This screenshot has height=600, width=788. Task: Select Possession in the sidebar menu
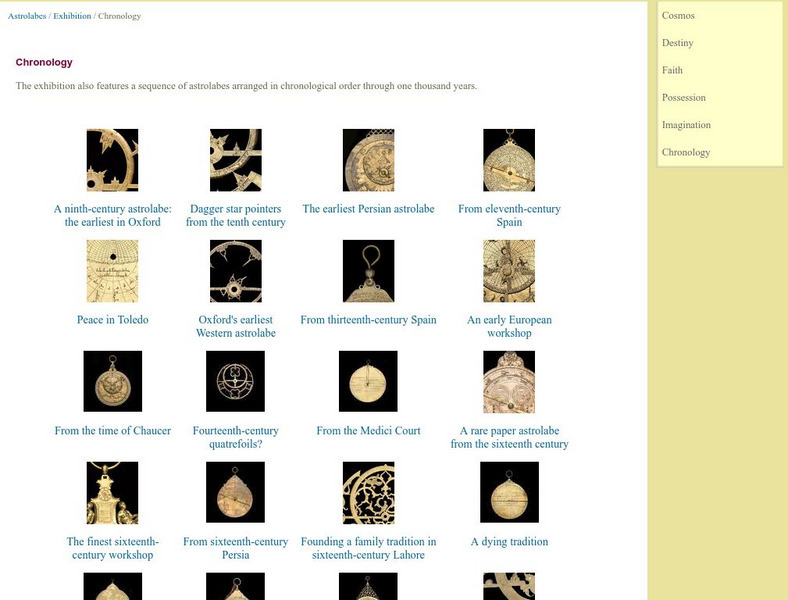(683, 98)
